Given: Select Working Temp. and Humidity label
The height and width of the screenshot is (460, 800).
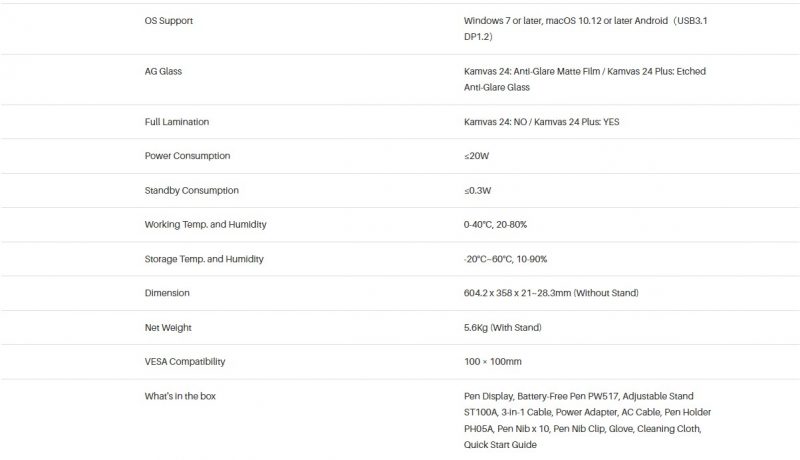Looking at the screenshot, I should (205, 224).
